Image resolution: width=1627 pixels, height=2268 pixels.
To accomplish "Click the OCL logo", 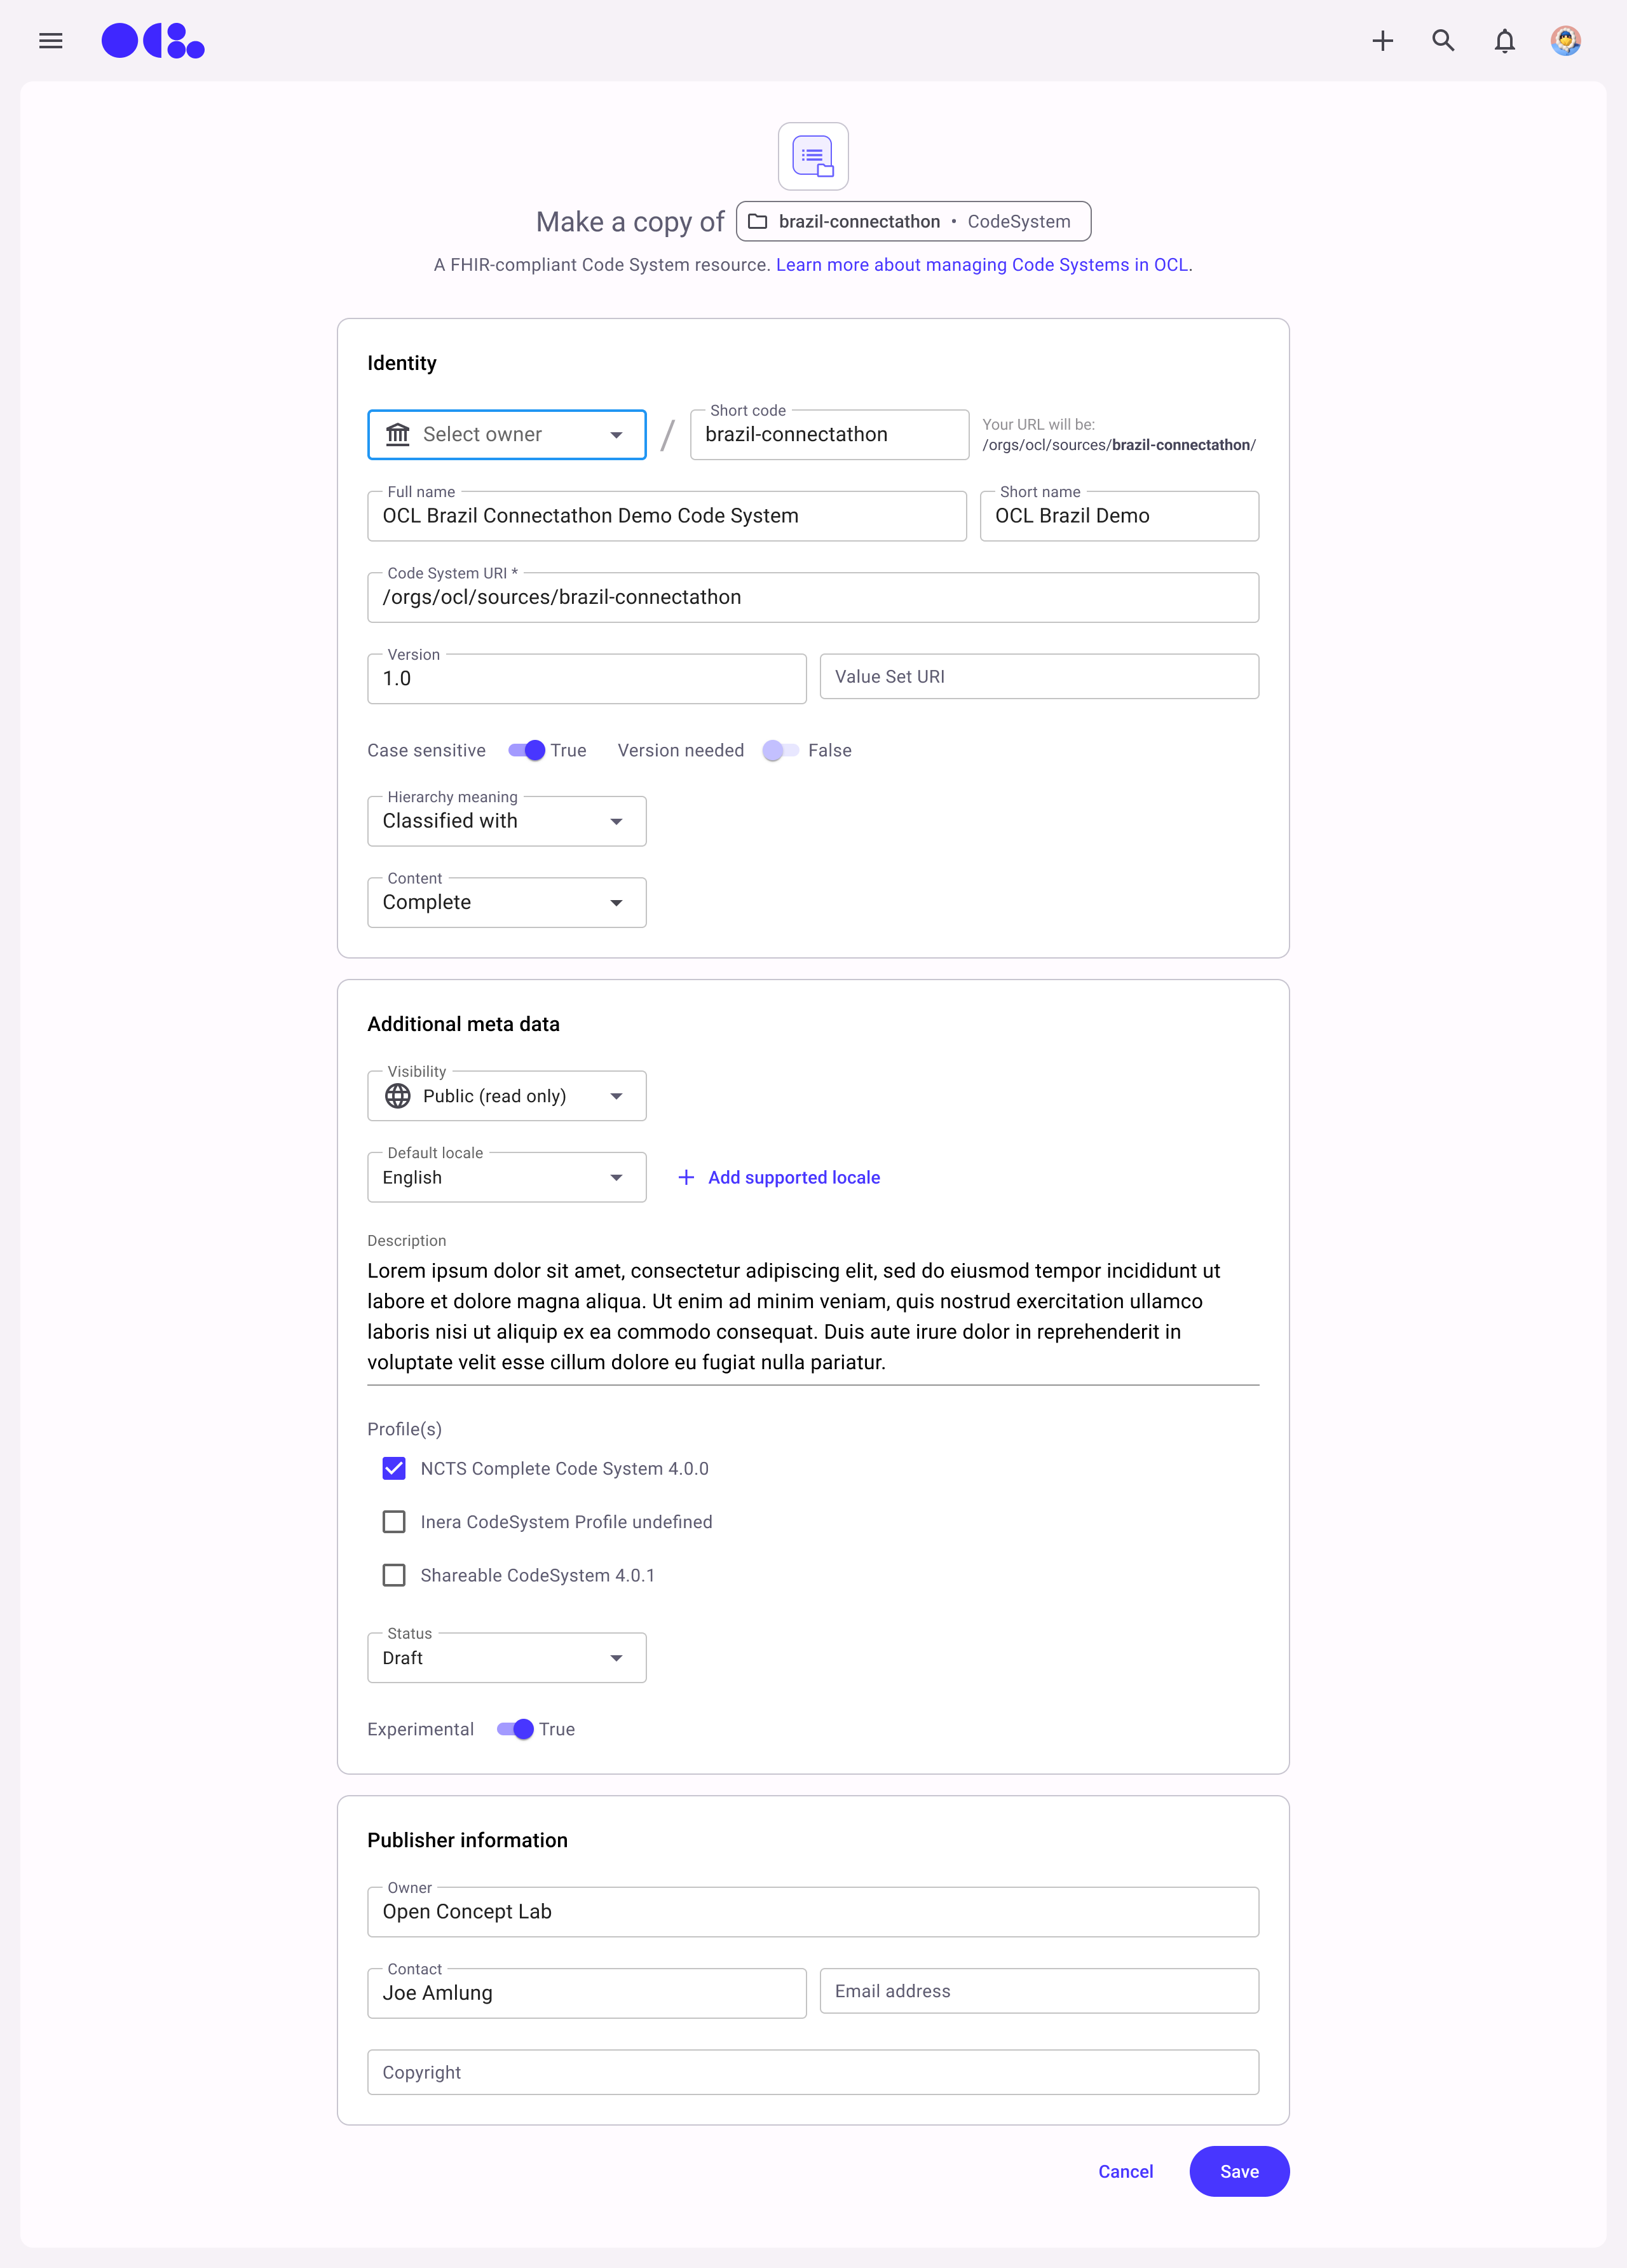I will tap(153, 41).
